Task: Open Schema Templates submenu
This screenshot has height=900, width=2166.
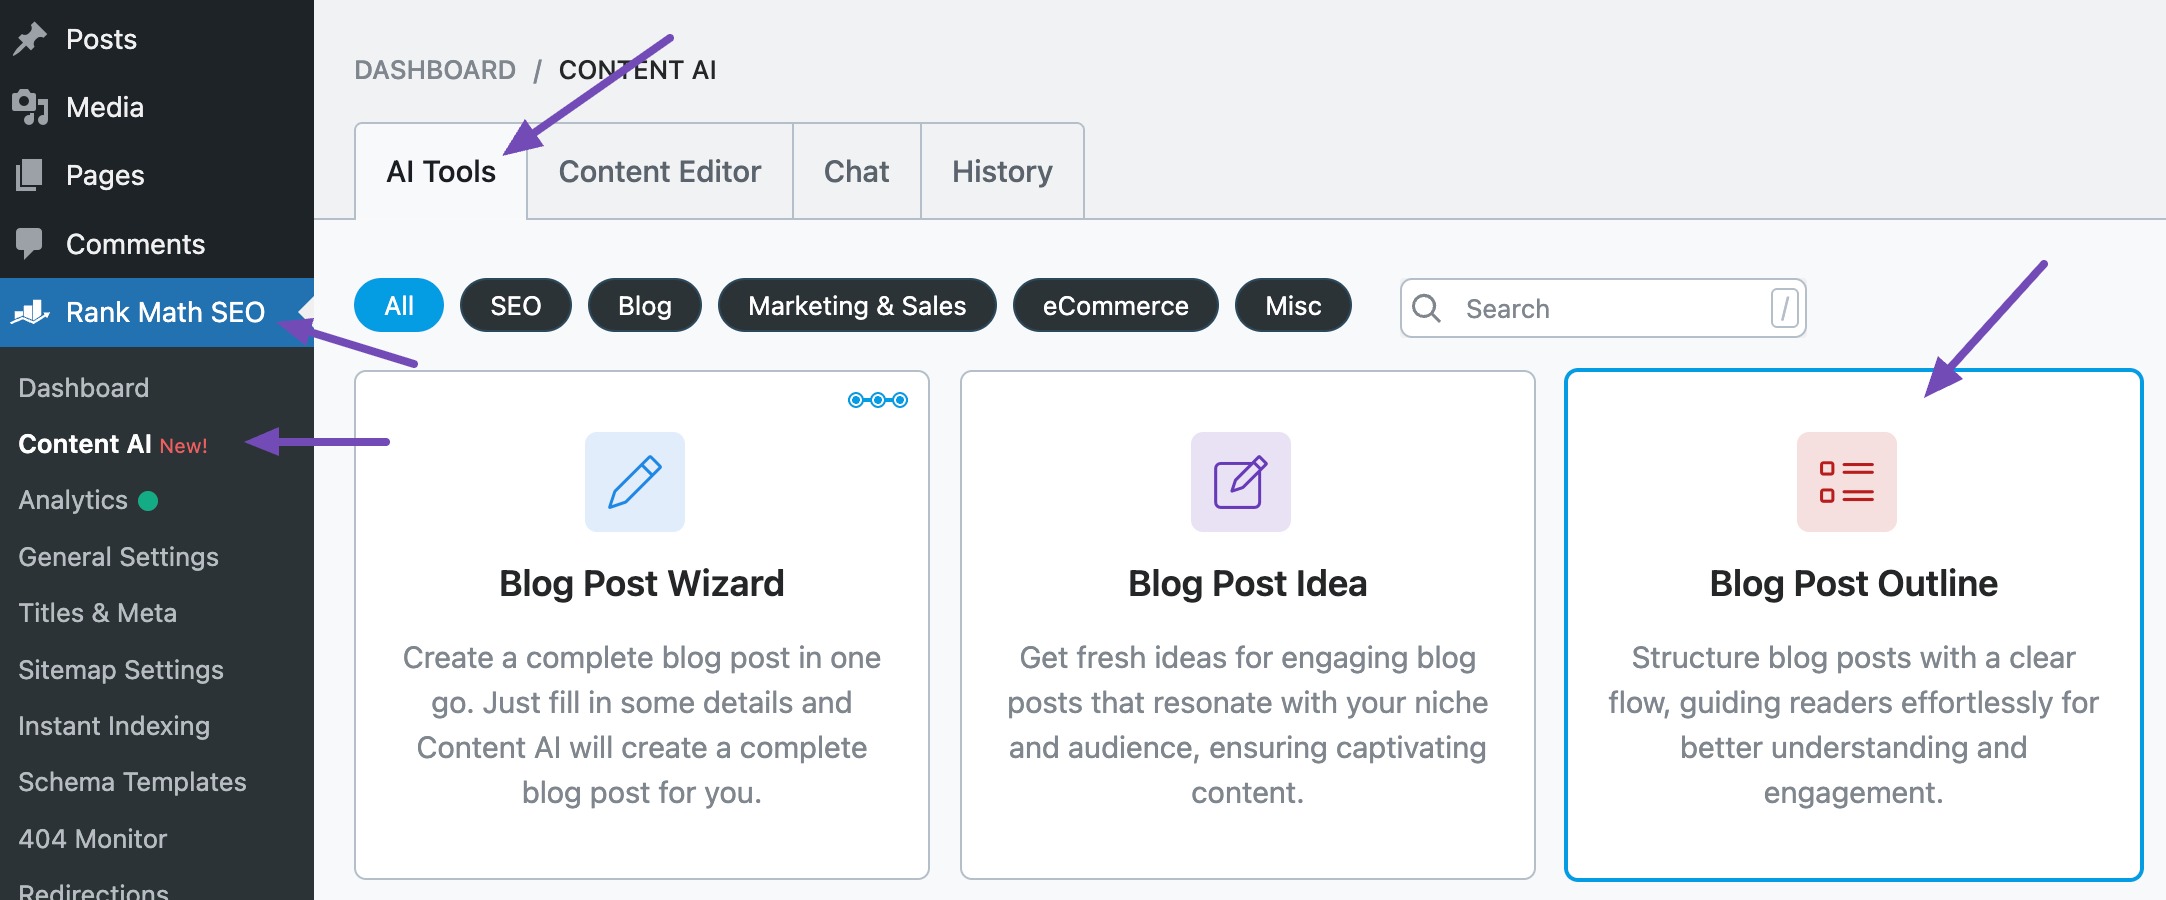Action: coord(132,782)
